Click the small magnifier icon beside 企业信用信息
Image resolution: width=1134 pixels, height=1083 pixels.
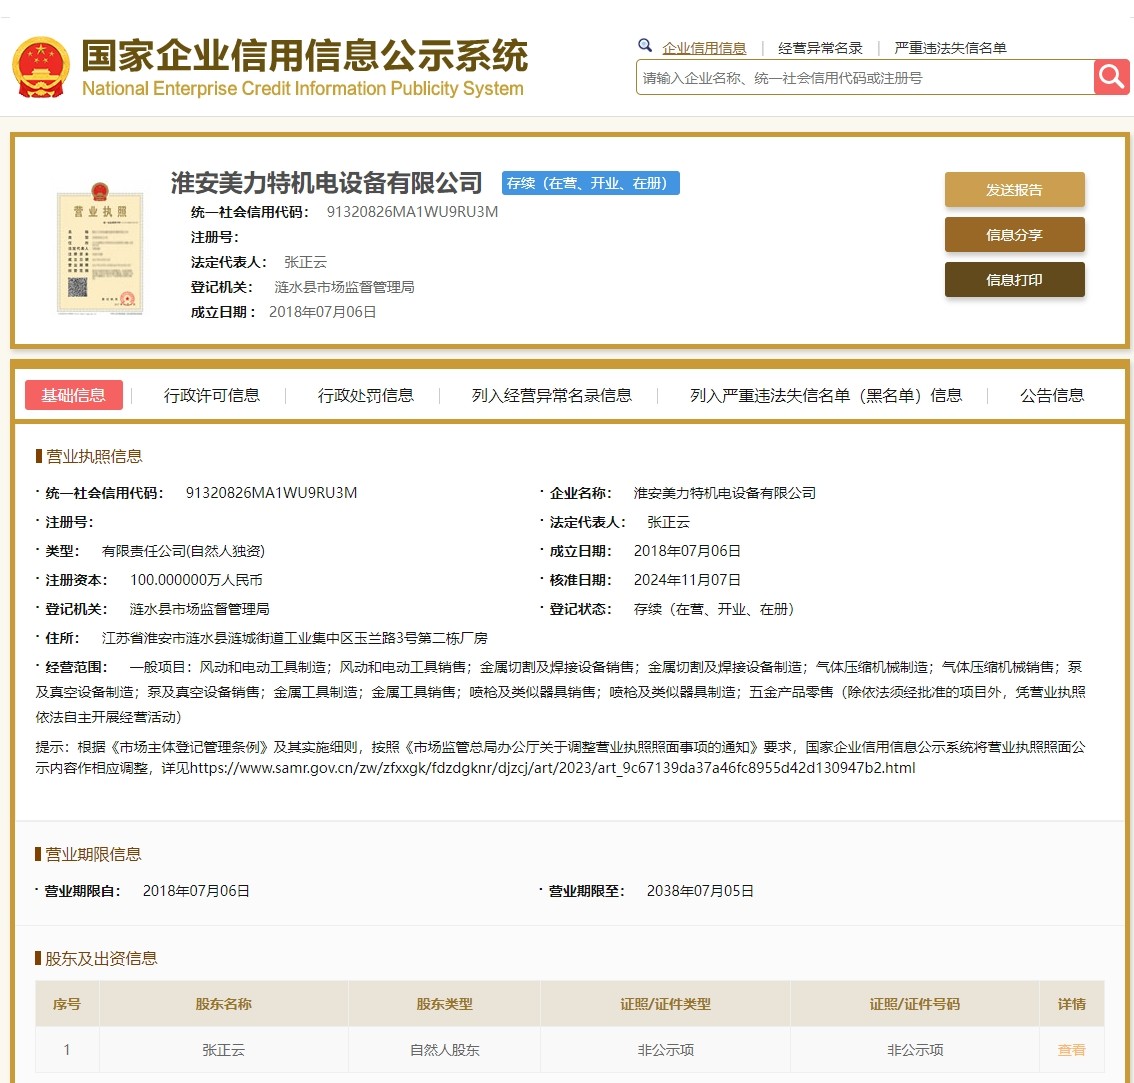coord(644,46)
